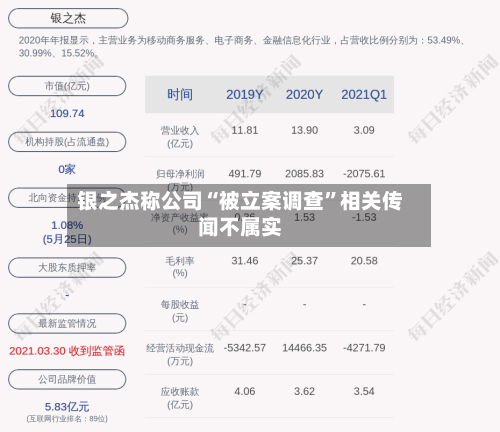
Task: Select the 市值(亿元) label pill
Action: pyautogui.click(x=67, y=86)
